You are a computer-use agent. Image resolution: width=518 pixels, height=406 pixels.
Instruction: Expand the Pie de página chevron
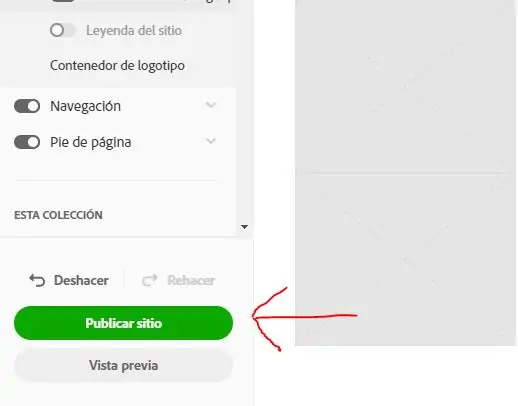(x=211, y=141)
